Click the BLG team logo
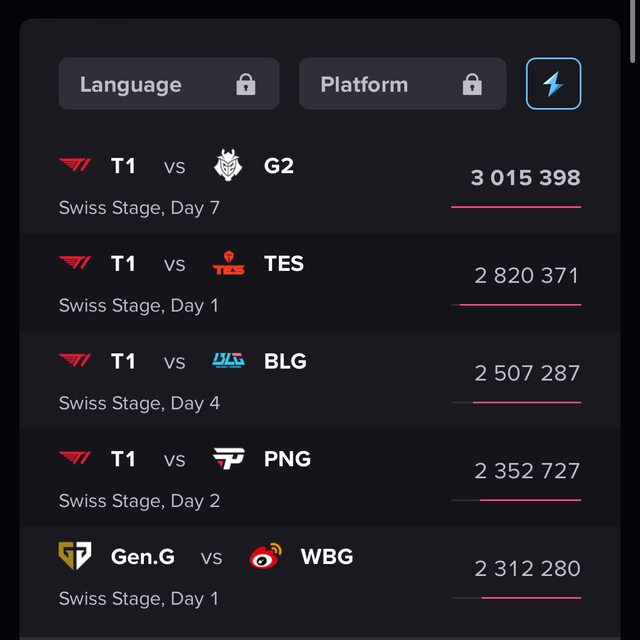 (x=228, y=361)
